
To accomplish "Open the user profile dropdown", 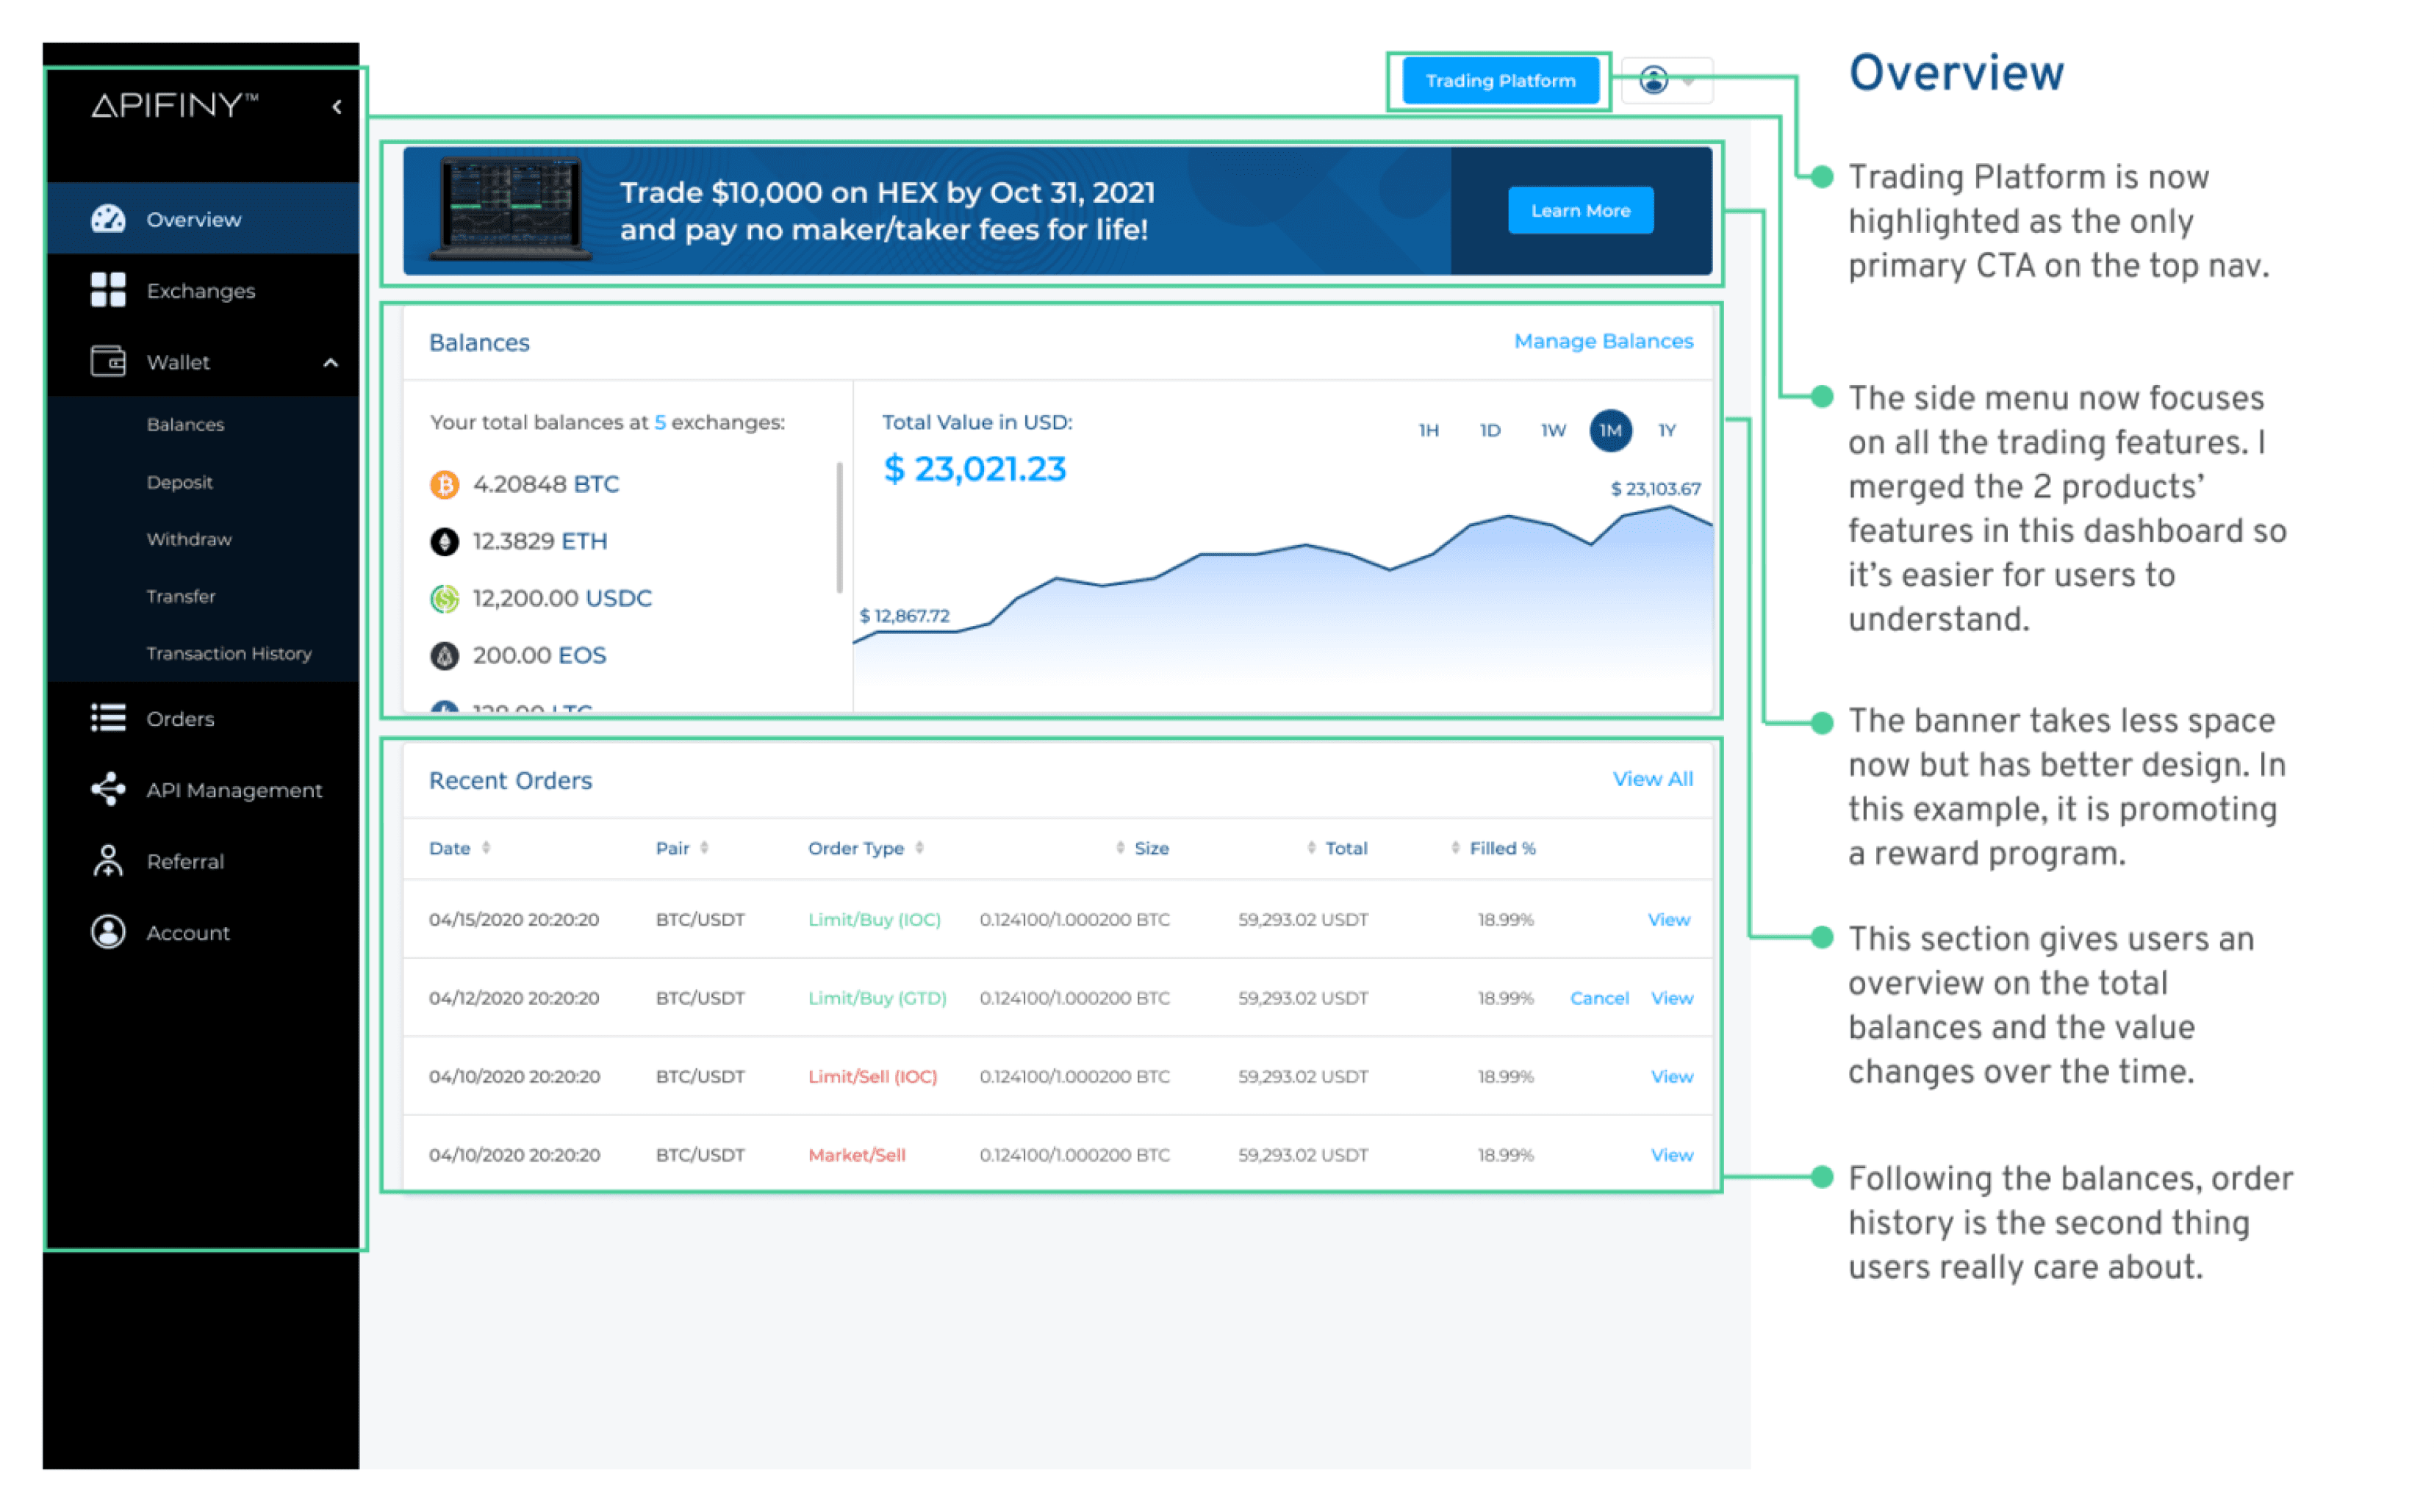I will click(x=1667, y=80).
